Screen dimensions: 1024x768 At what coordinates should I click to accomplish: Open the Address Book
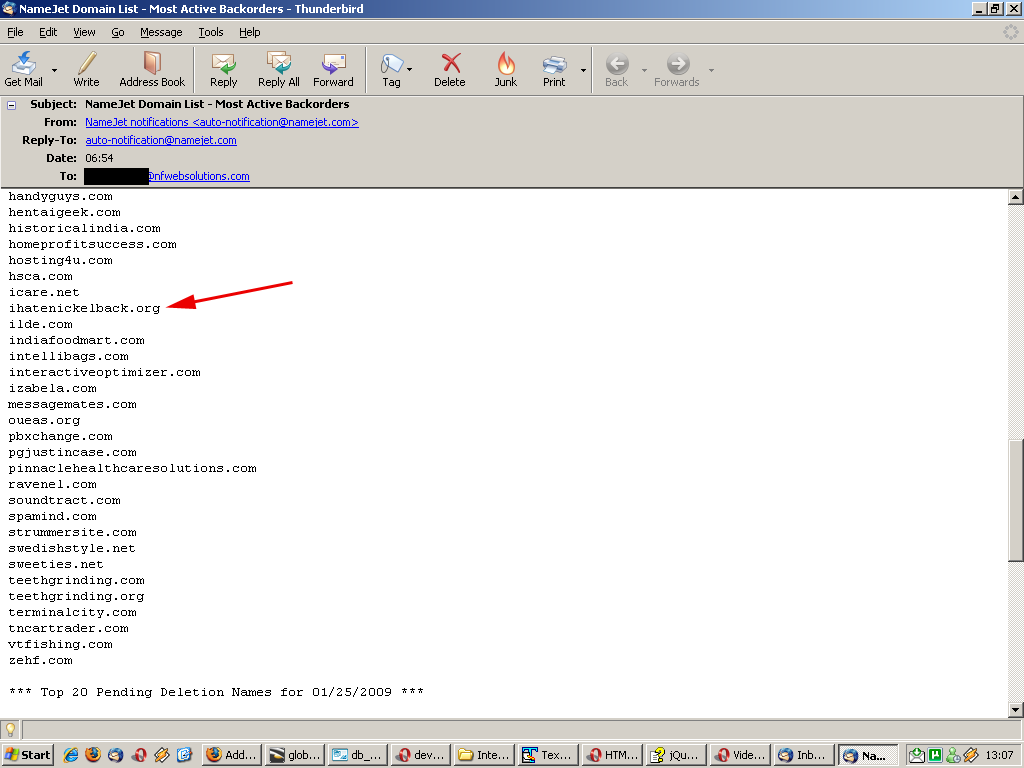coord(152,69)
